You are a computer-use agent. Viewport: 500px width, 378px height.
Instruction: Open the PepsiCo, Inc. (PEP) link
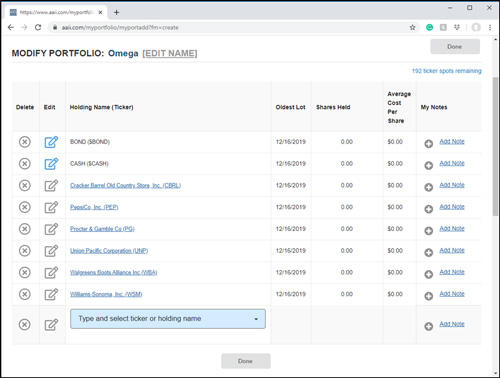(94, 207)
